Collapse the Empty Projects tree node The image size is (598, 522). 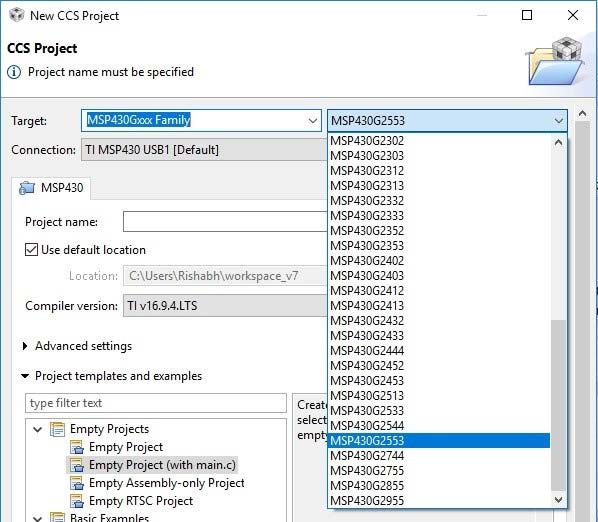[x=37, y=430]
